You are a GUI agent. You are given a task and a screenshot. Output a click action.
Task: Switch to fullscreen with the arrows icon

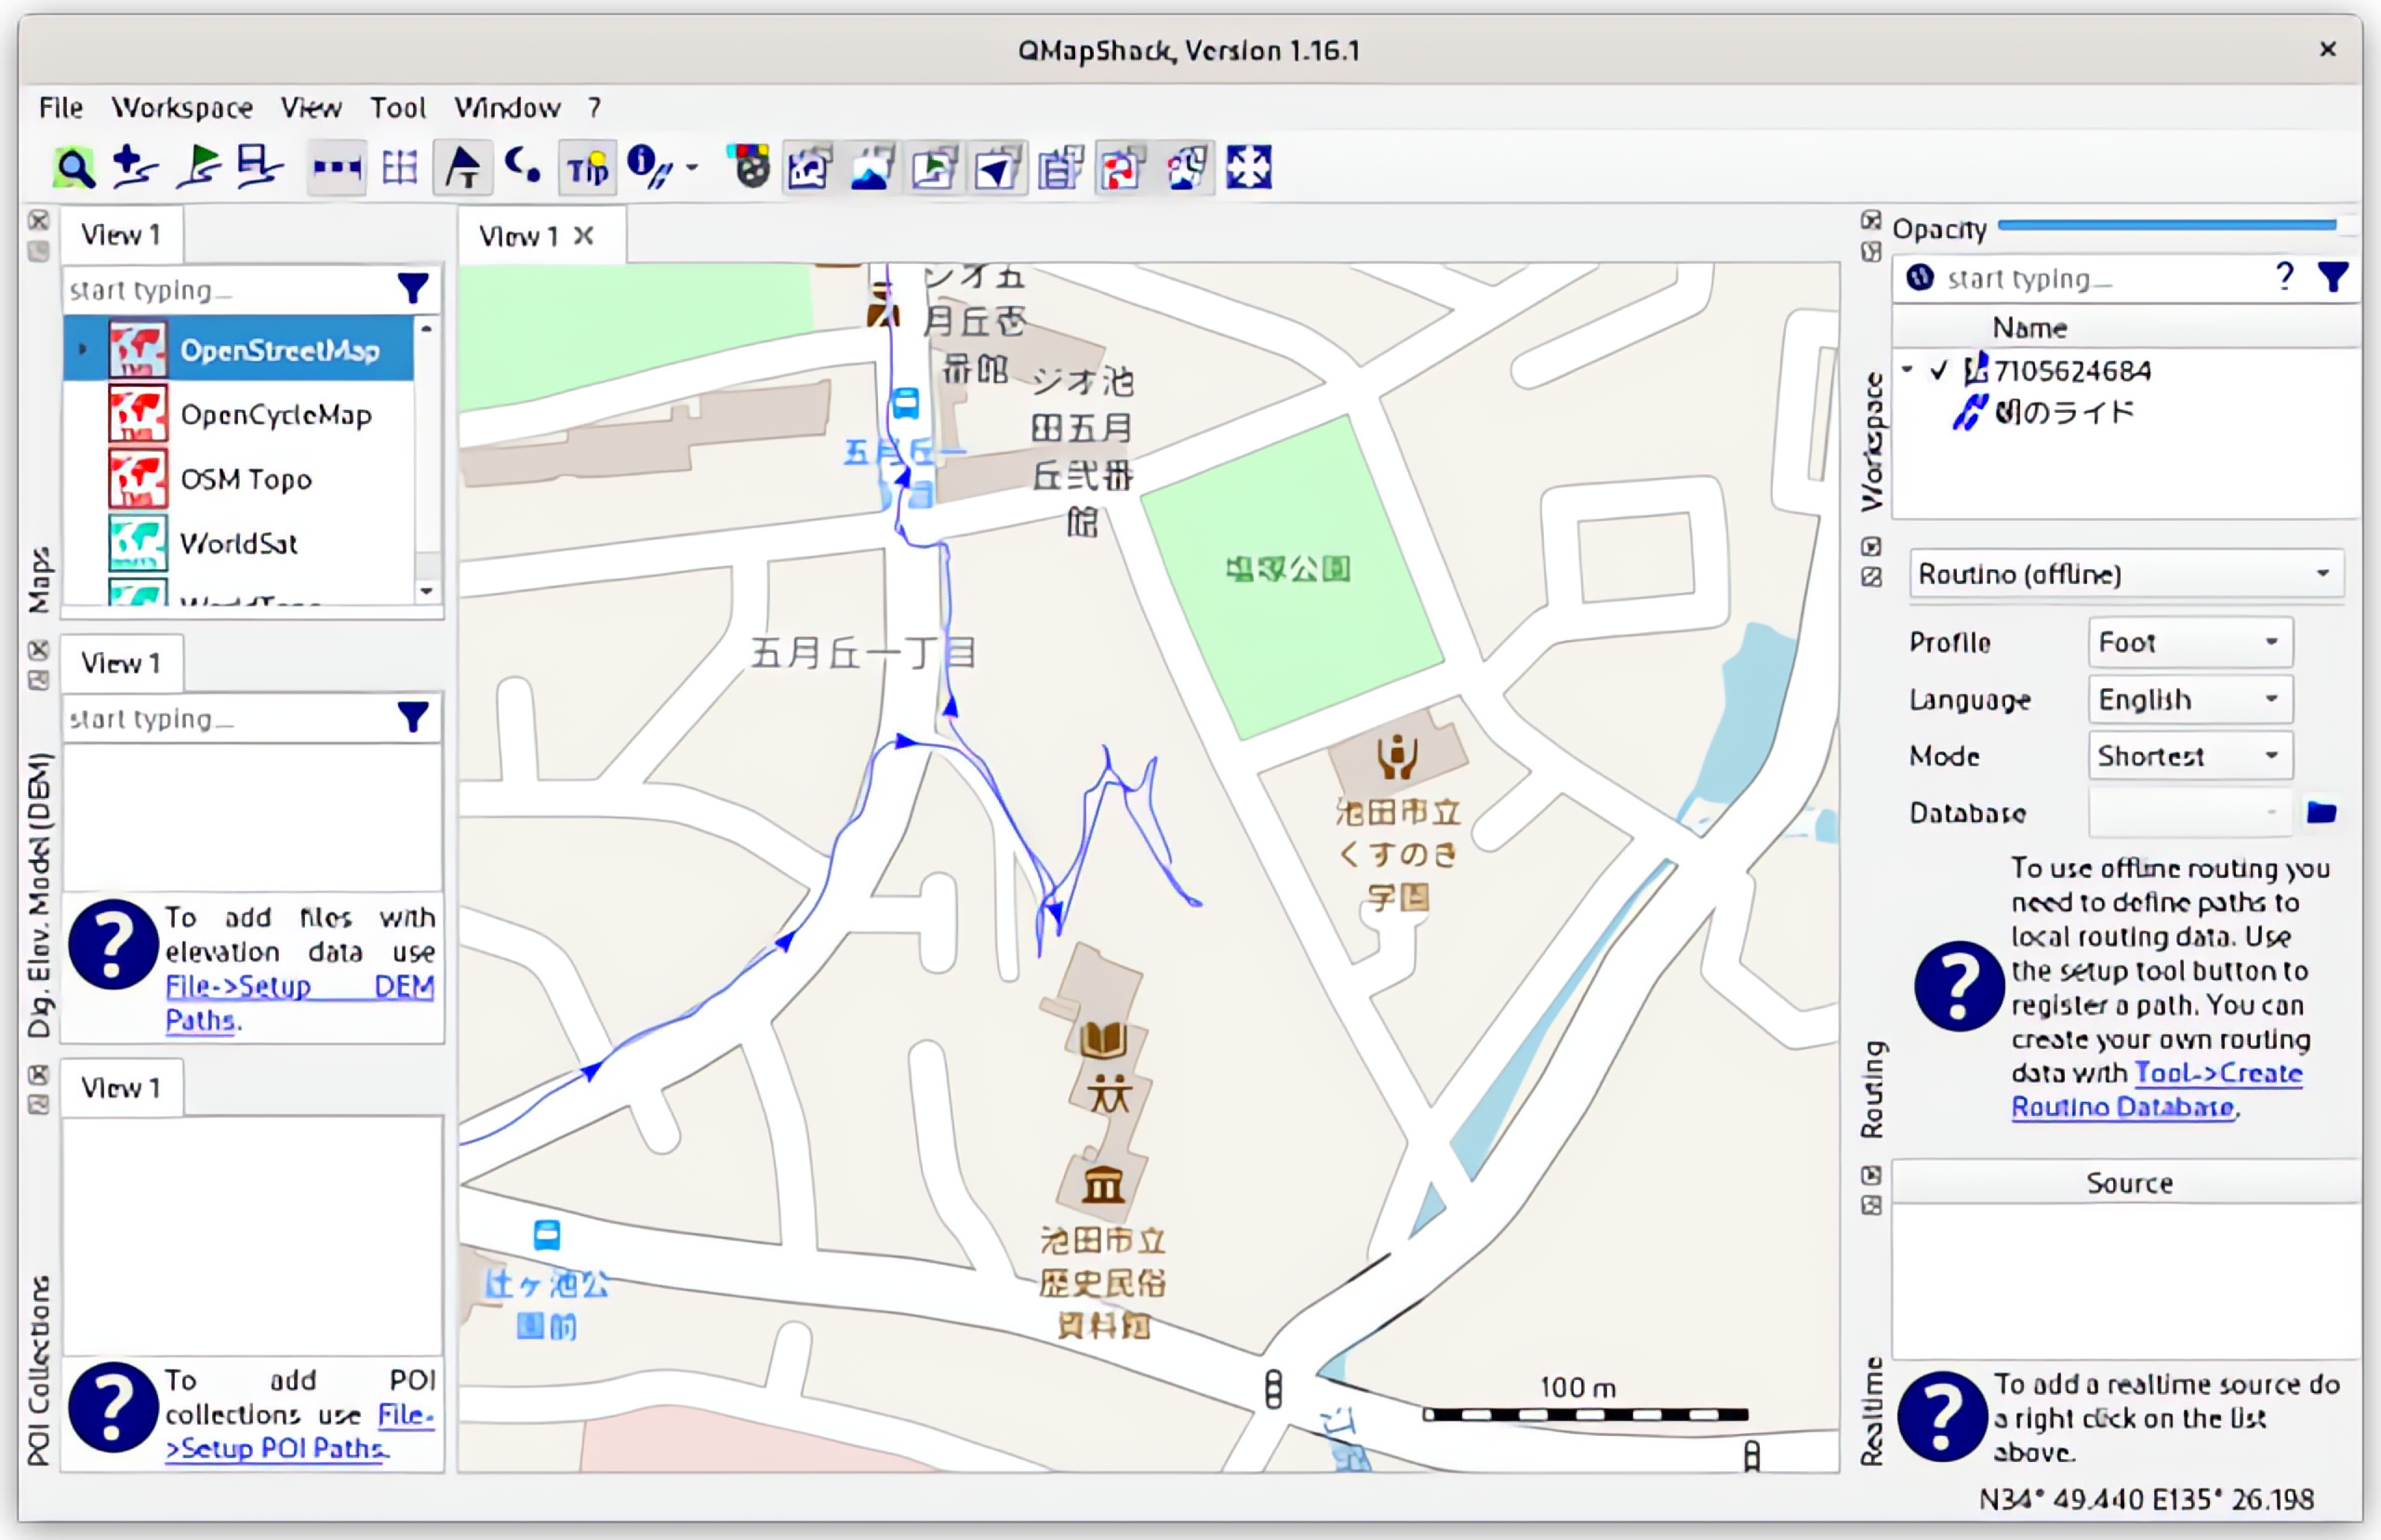(x=1249, y=167)
